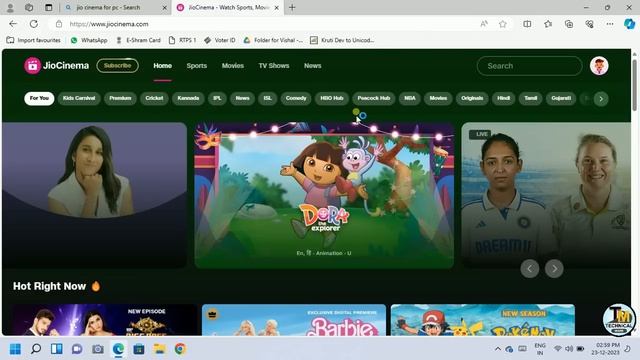Select the Comedy chip
This screenshot has width=640, height=360.
point(296,98)
